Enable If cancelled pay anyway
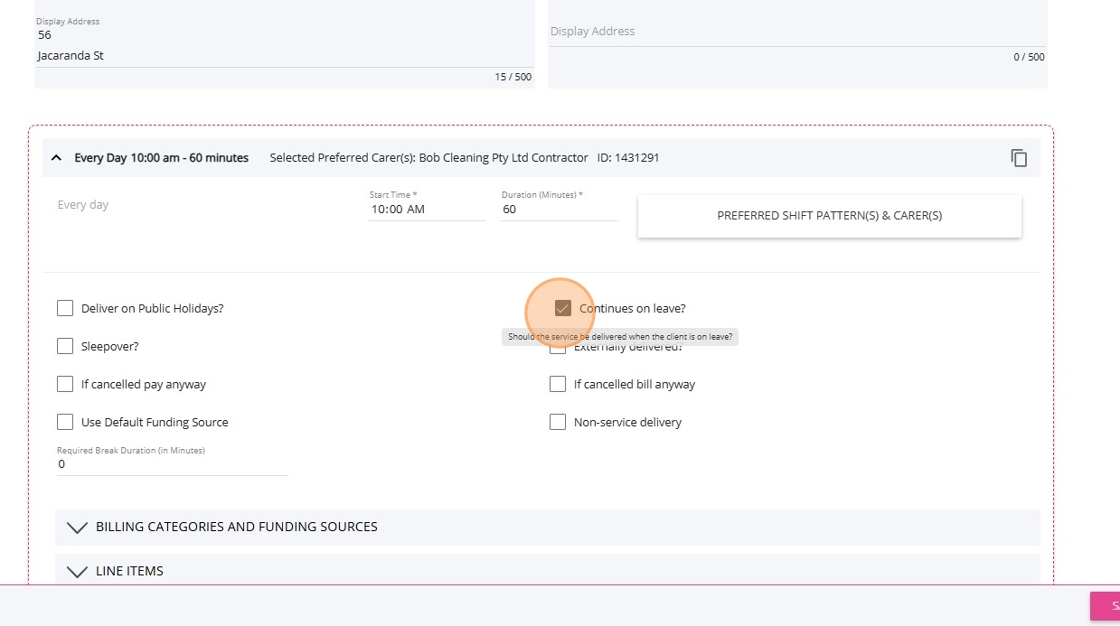The width and height of the screenshot is (1120, 626). click(65, 384)
